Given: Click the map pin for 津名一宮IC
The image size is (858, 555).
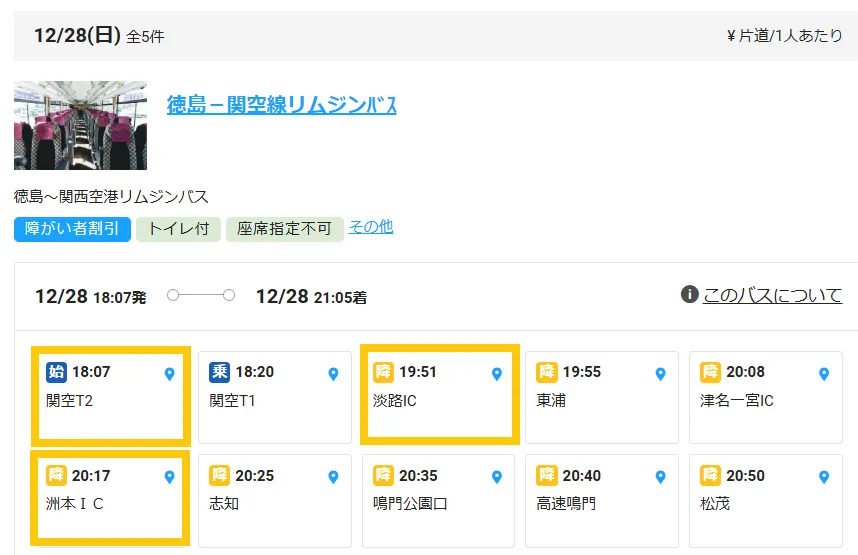Looking at the screenshot, I should click(824, 374).
